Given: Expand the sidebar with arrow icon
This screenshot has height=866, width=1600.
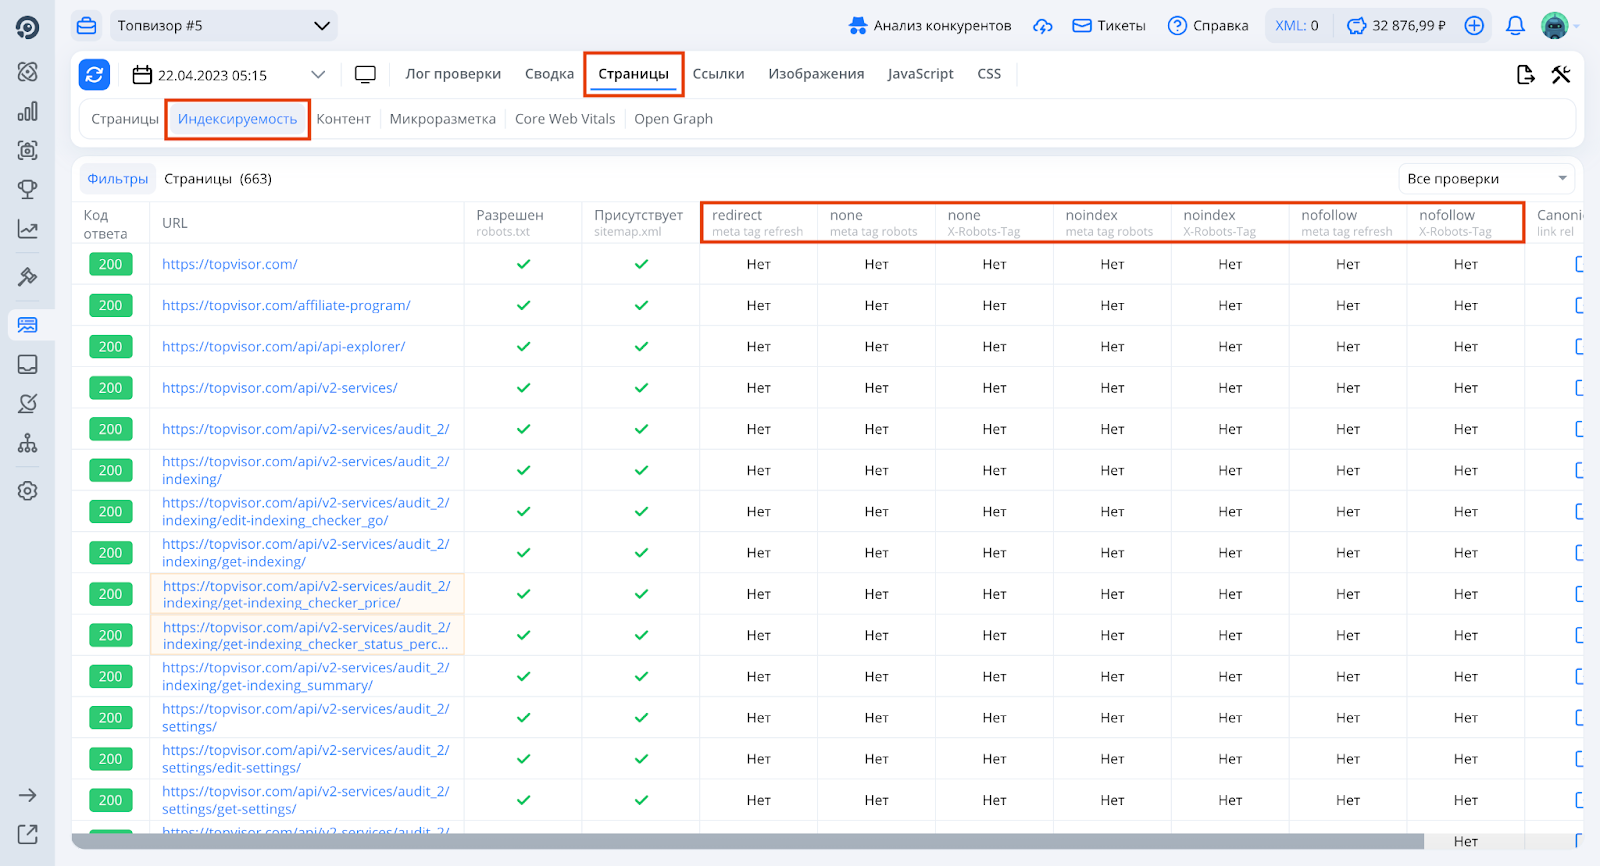Looking at the screenshot, I should (x=28, y=795).
